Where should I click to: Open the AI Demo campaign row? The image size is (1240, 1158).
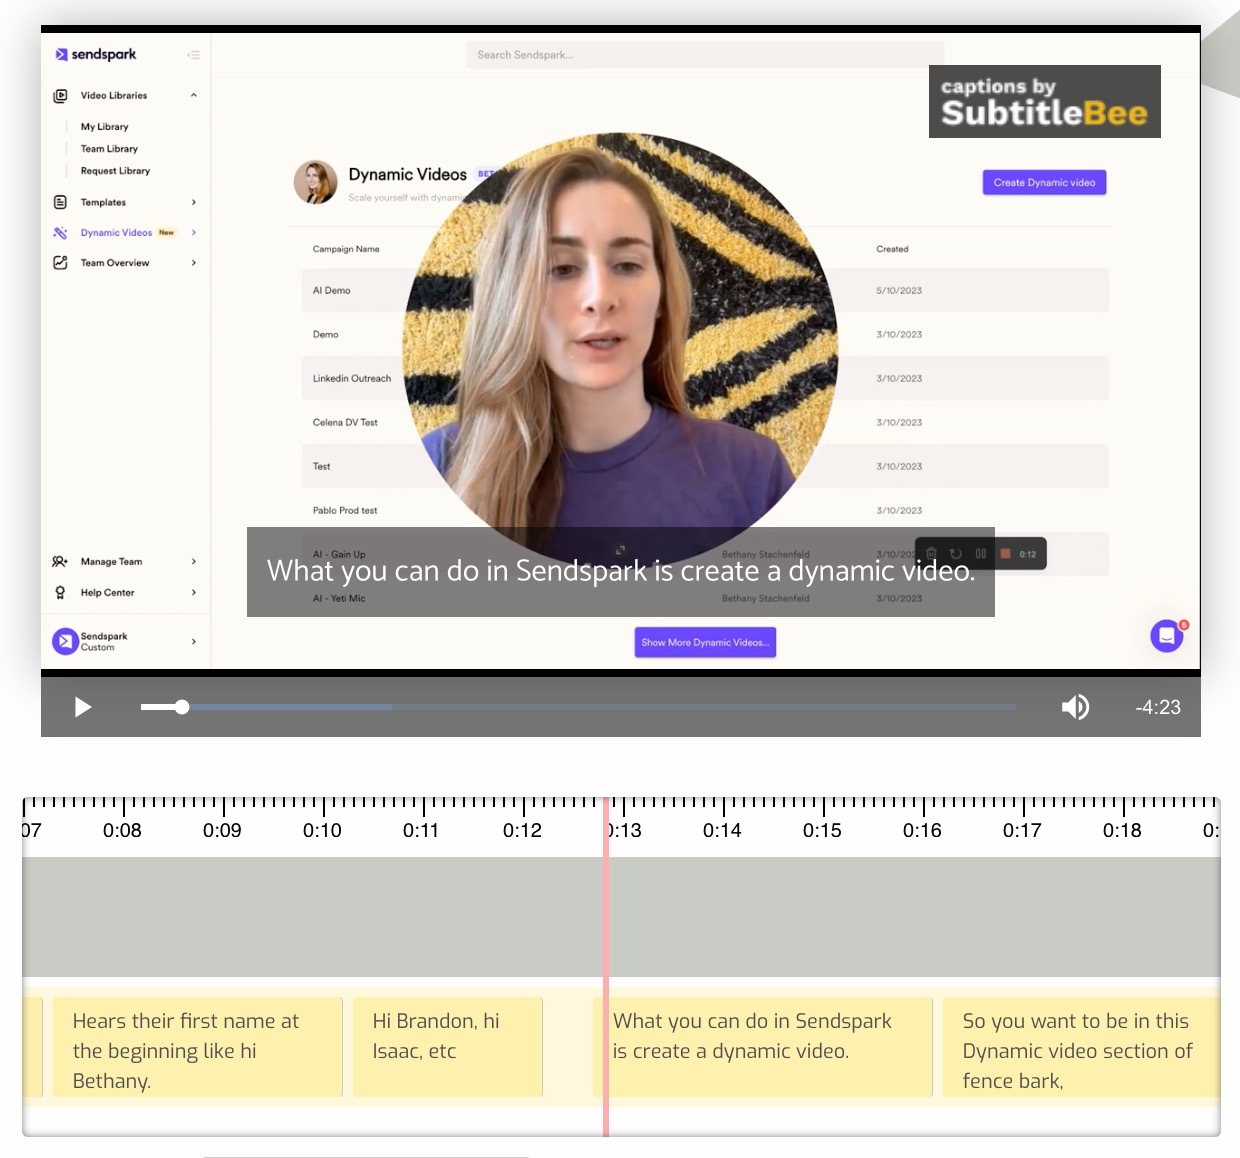(705, 290)
